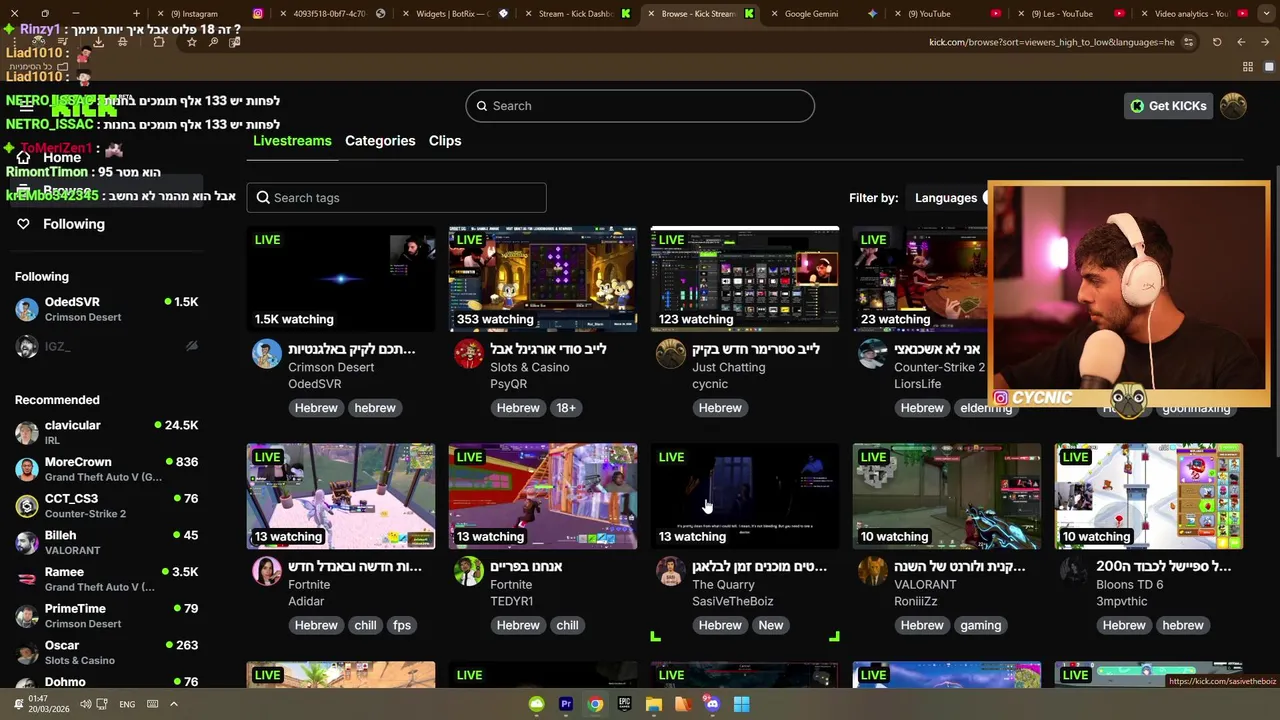
Task: Open the volume control in the system tray
Action: click(x=85, y=704)
